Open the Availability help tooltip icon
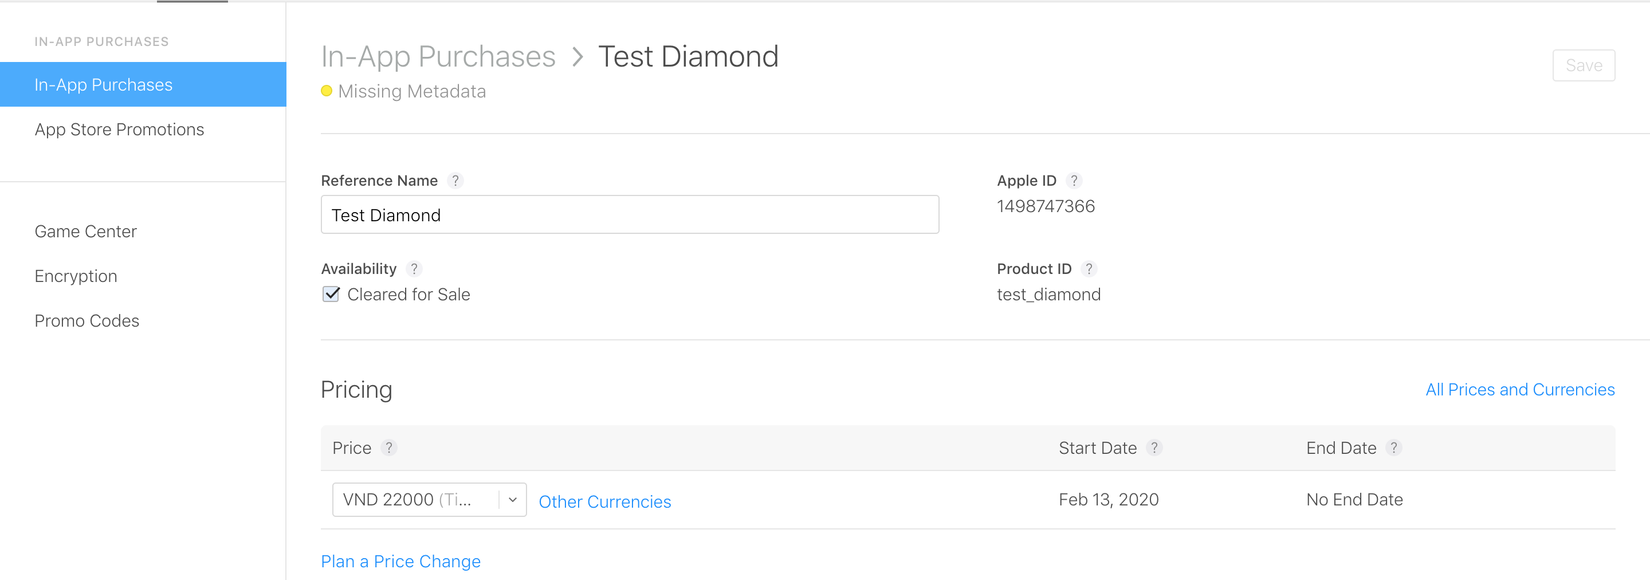Viewport: 1650px width, 580px height. point(414,269)
